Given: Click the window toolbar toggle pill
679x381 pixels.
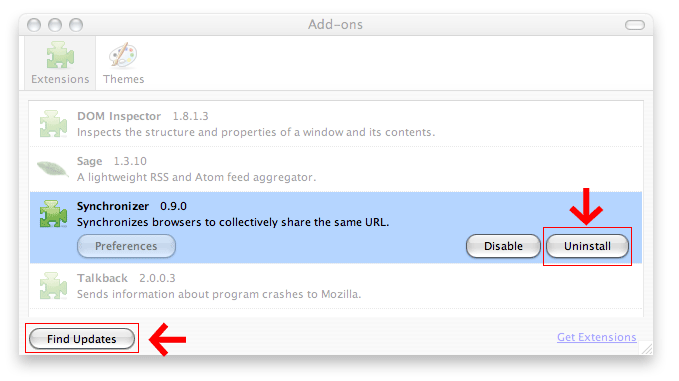Looking at the screenshot, I should [635, 25].
